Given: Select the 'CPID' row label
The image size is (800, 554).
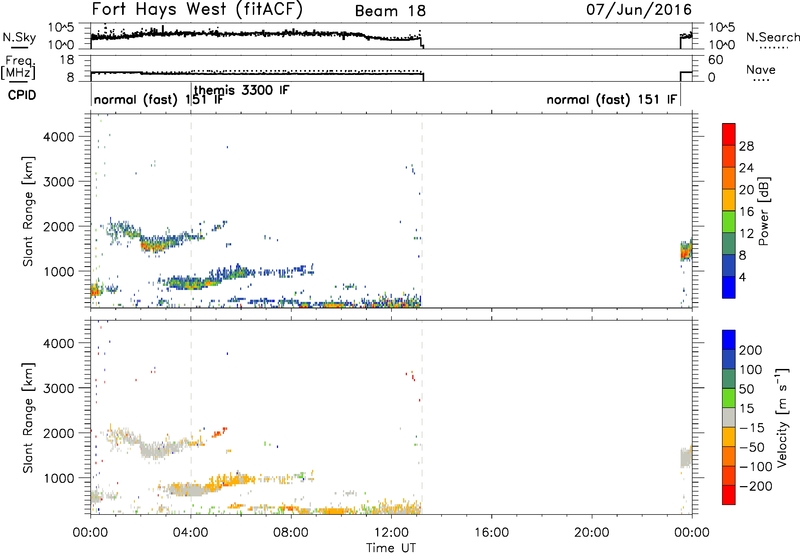Looking at the screenshot, I should [x=21, y=95].
